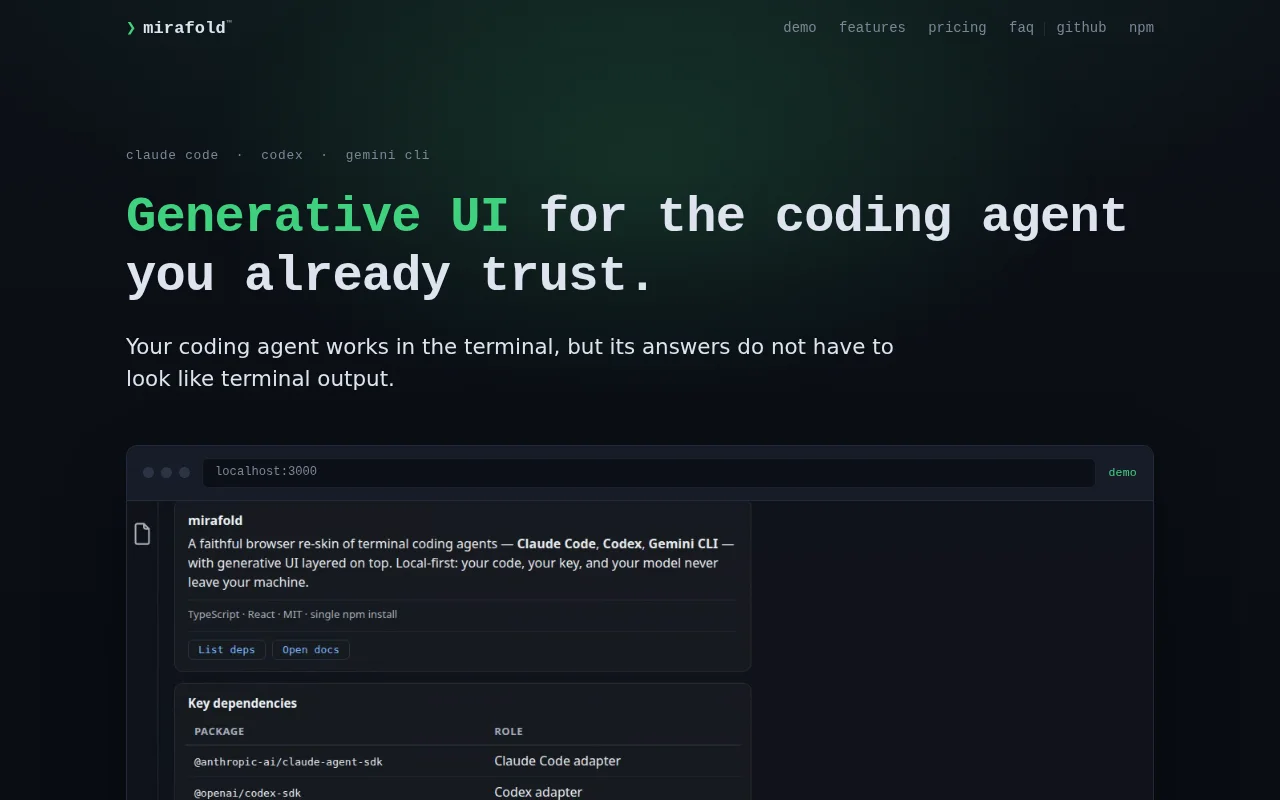Click the green demo label in browser mockup
Screen dimensions: 1280x800
pyautogui.click(x=1122, y=473)
